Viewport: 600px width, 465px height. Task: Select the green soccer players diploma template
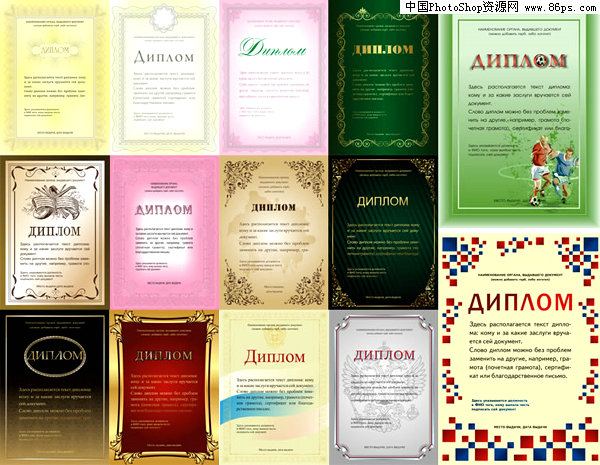tap(519, 119)
